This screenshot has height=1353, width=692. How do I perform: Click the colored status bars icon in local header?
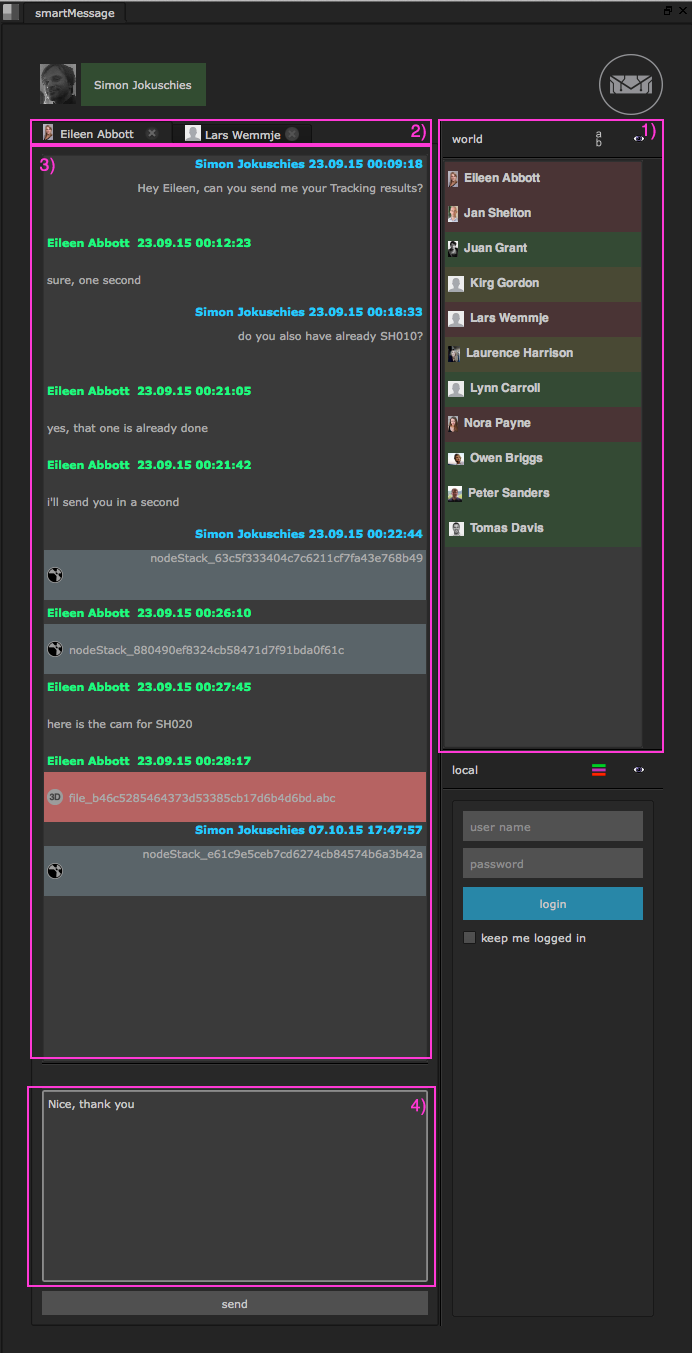[x=599, y=770]
